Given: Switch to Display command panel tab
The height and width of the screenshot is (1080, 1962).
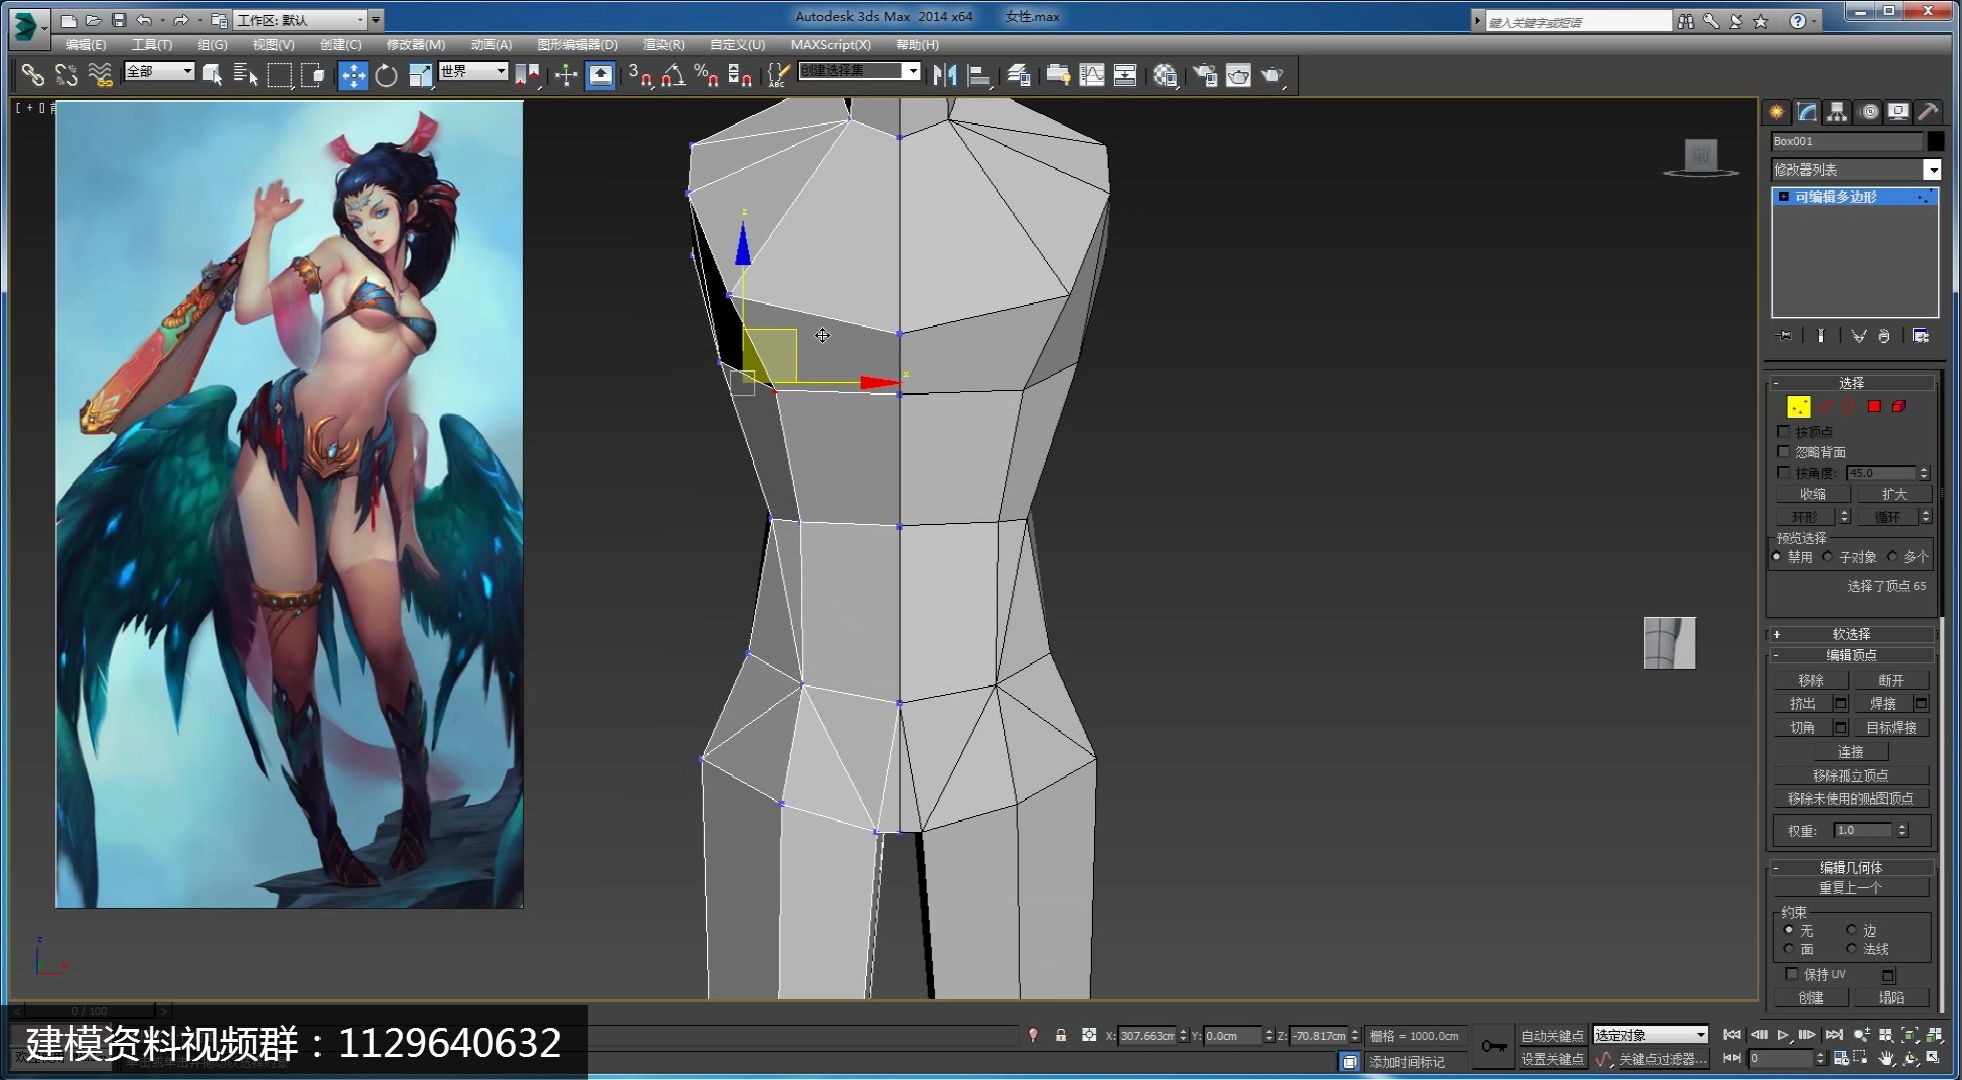Looking at the screenshot, I should [x=1898, y=112].
